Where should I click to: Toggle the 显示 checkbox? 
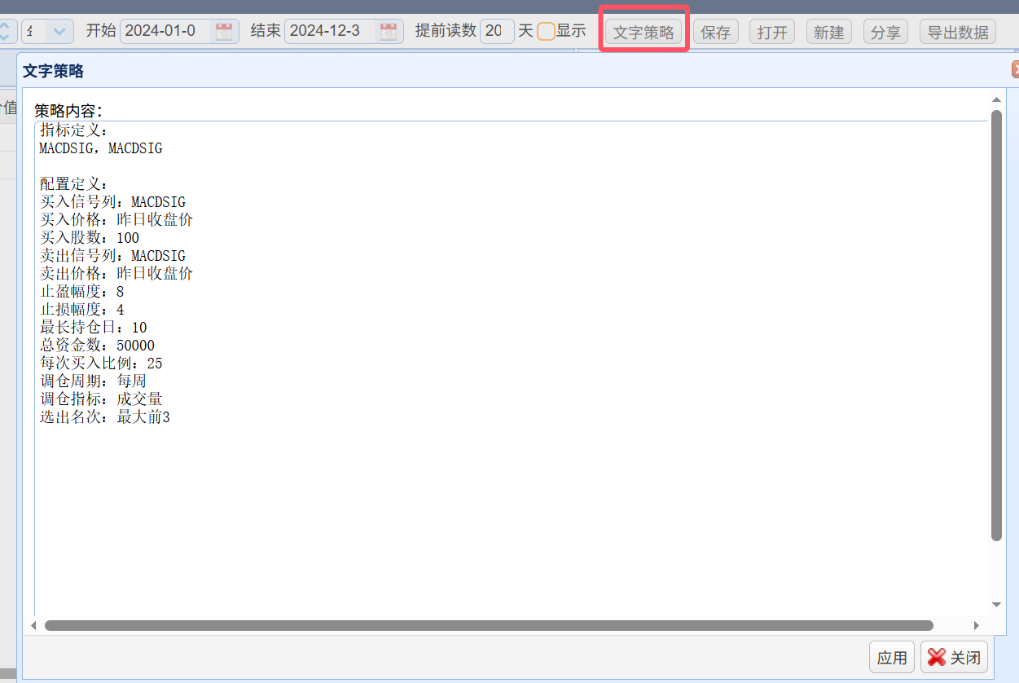click(x=546, y=31)
